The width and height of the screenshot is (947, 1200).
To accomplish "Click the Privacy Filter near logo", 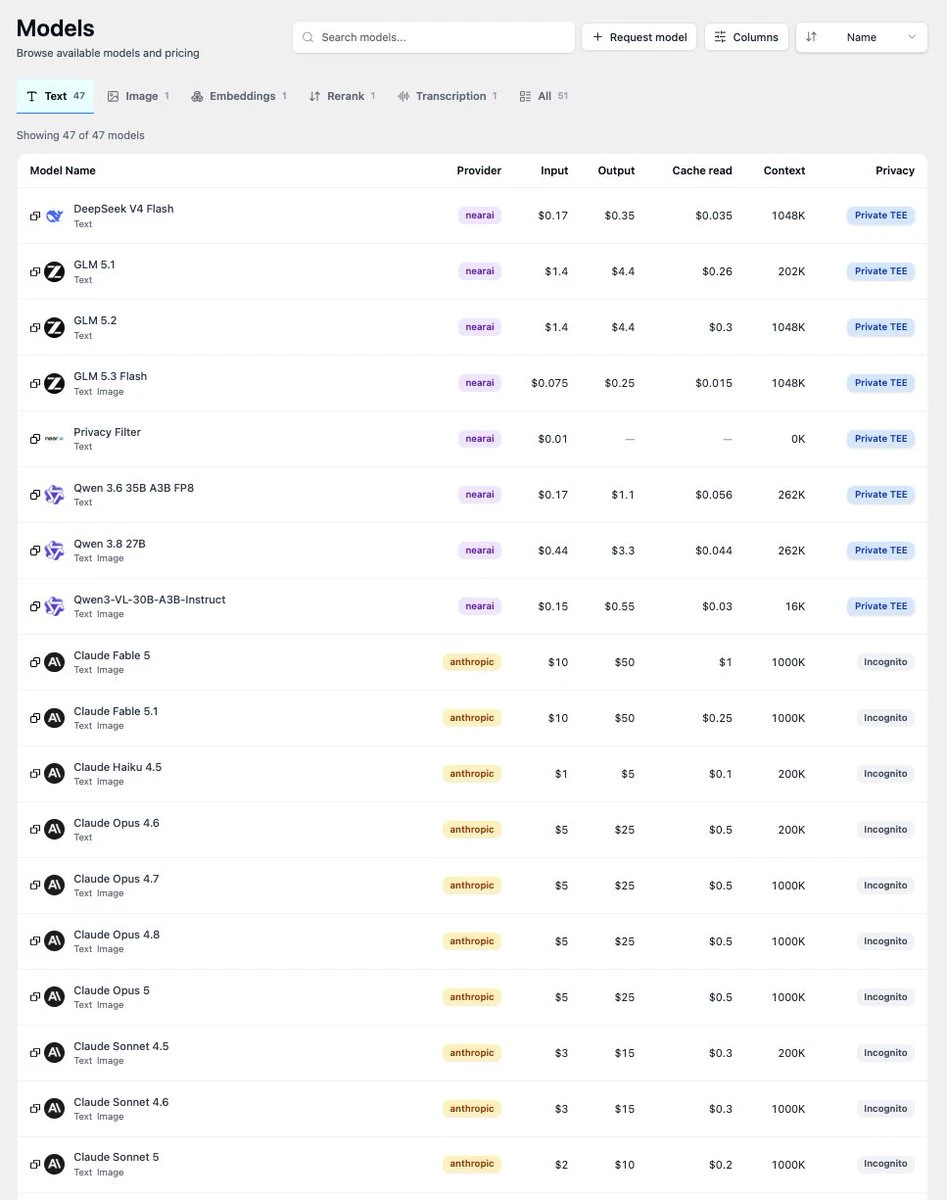I will [x=54, y=439].
